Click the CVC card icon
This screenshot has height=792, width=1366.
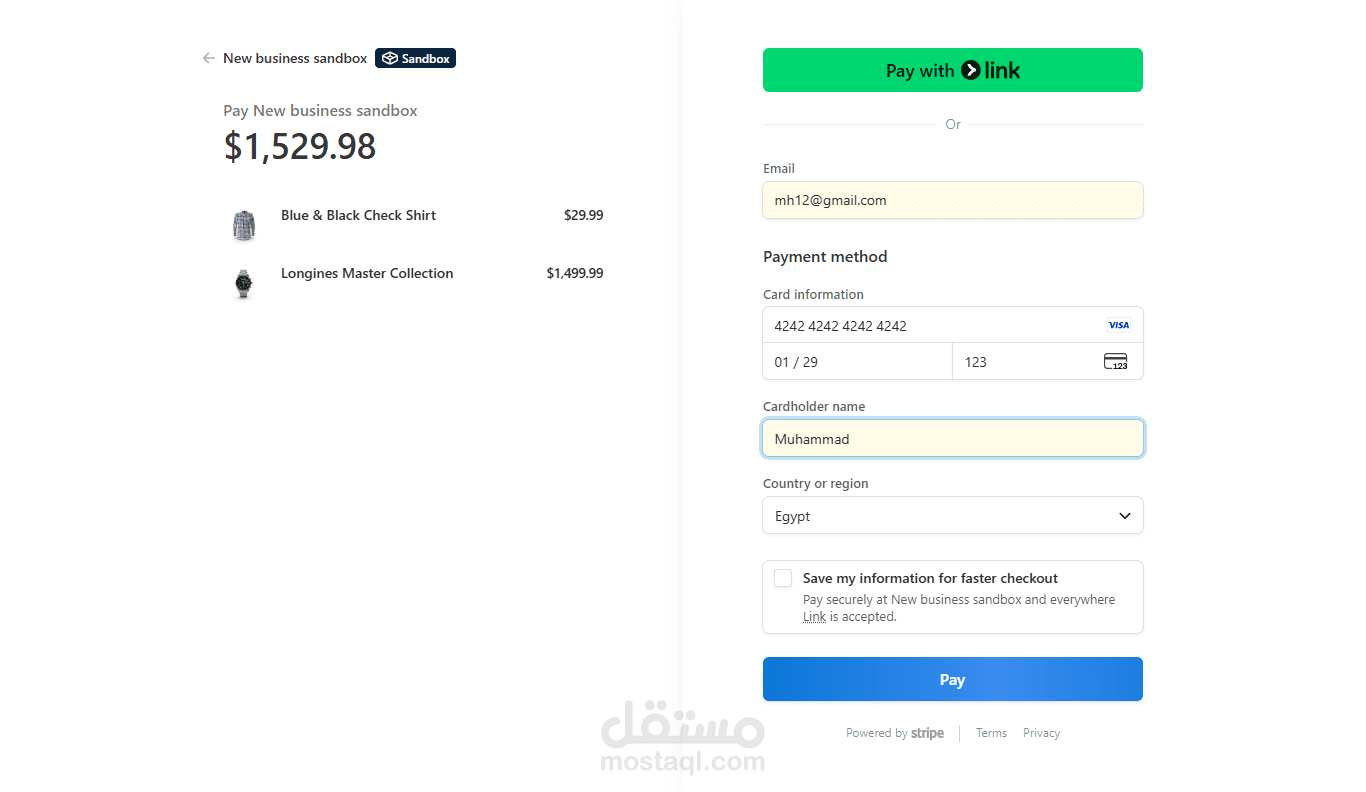click(x=1115, y=362)
